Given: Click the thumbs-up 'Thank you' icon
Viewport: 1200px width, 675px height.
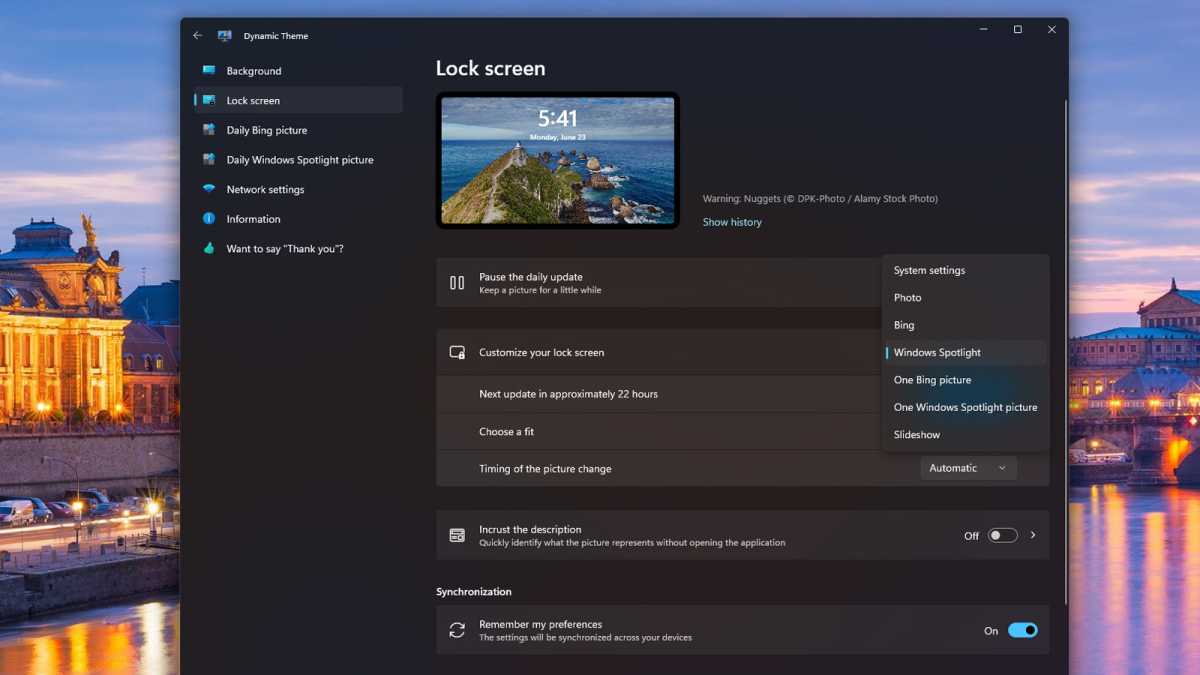Looking at the screenshot, I should [207, 248].
